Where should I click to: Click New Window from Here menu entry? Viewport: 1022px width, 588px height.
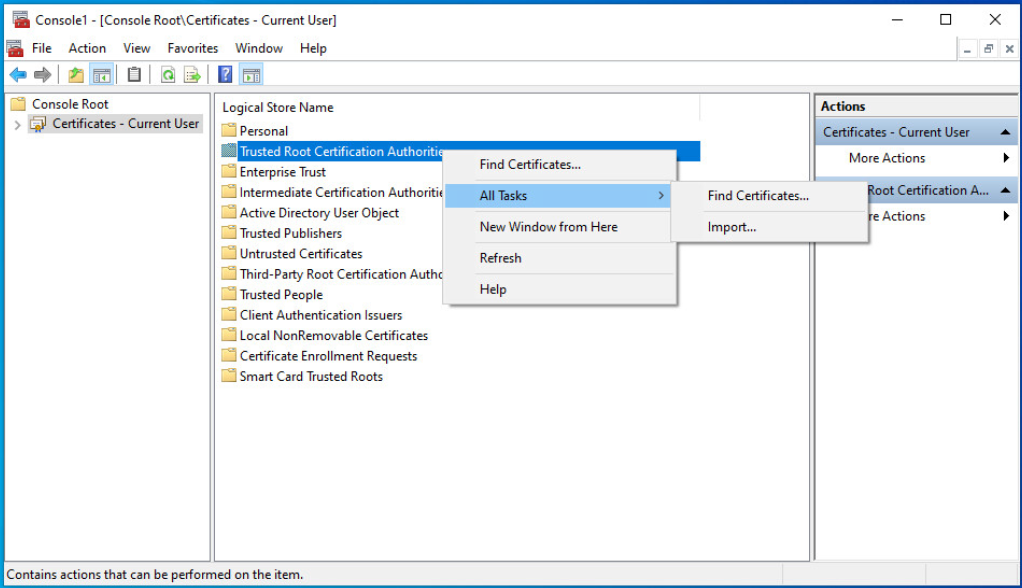pos(548,227)
